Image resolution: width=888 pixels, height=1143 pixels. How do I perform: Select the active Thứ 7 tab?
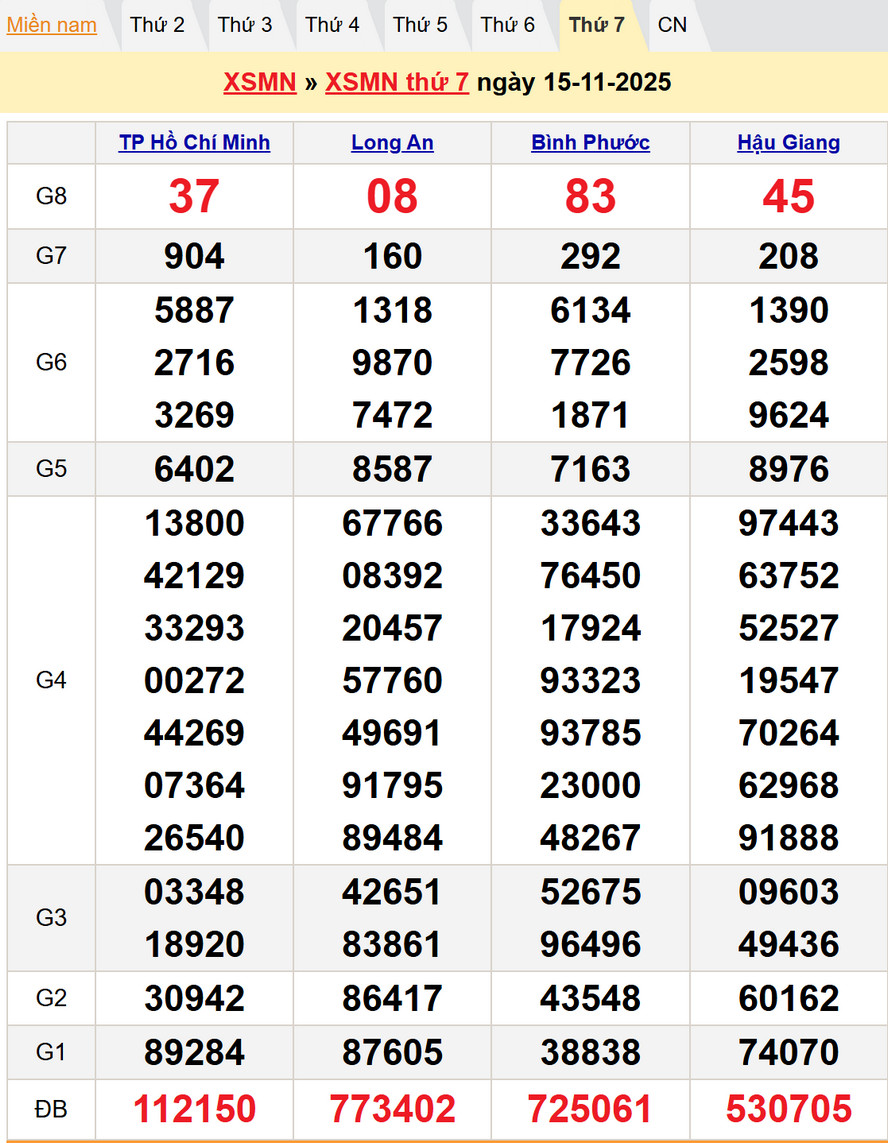[597, 25]
